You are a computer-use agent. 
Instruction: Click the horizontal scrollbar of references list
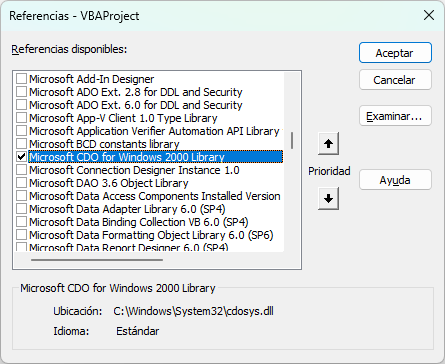(97, 260)
